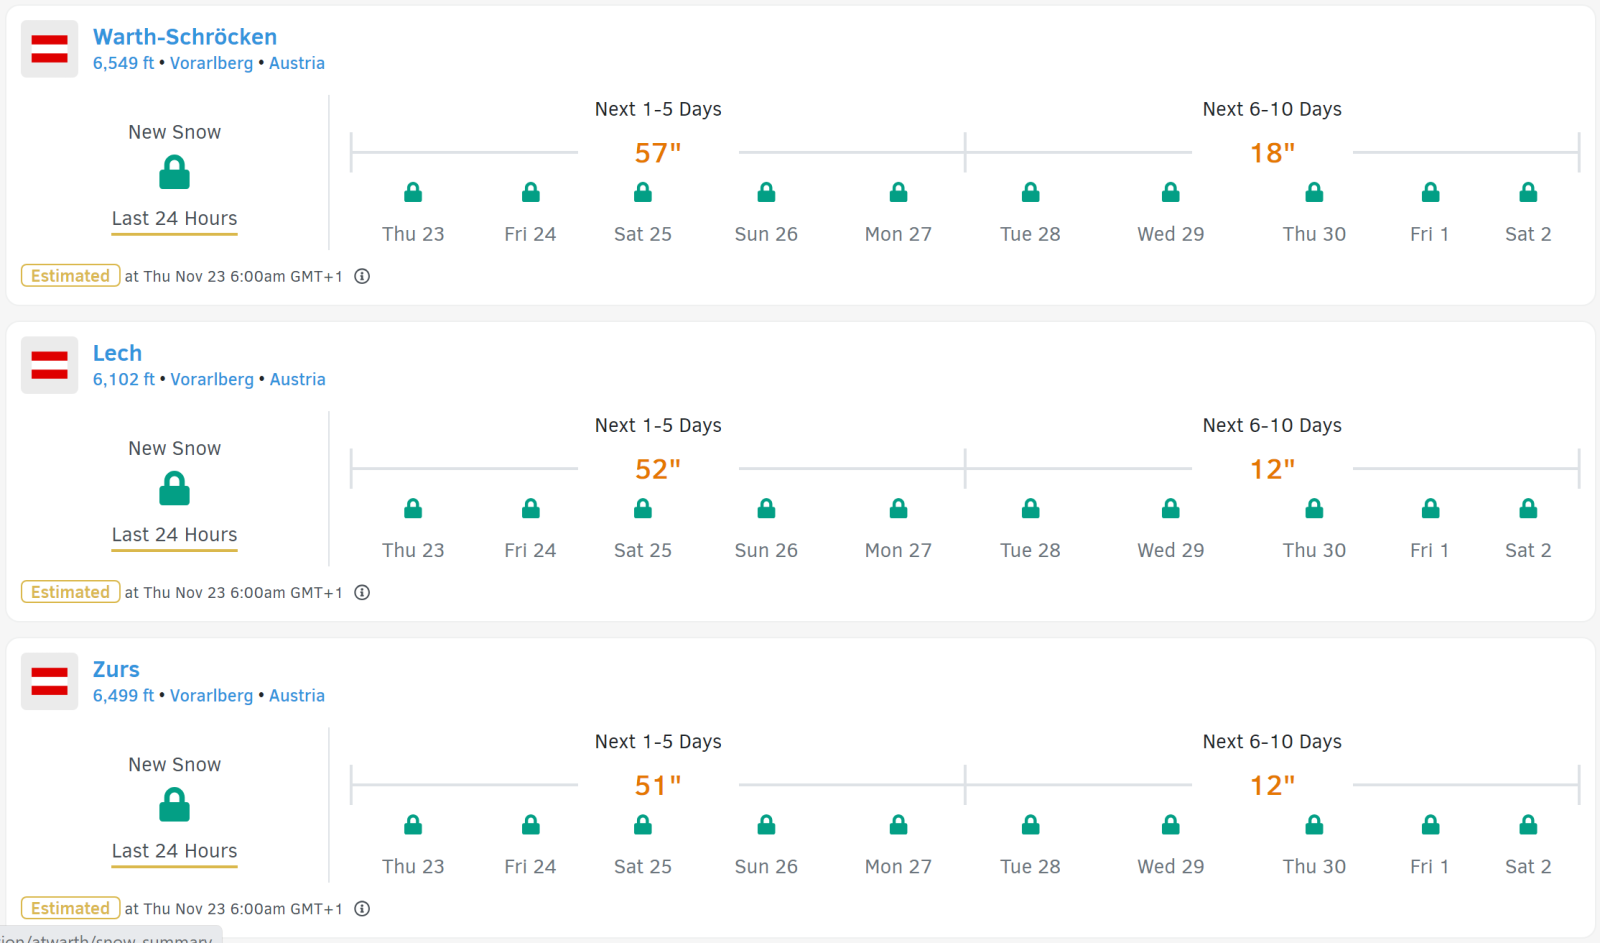Click Tue 28 label in Lech
Screen dimensions: 1600x943
[1030, 550]
